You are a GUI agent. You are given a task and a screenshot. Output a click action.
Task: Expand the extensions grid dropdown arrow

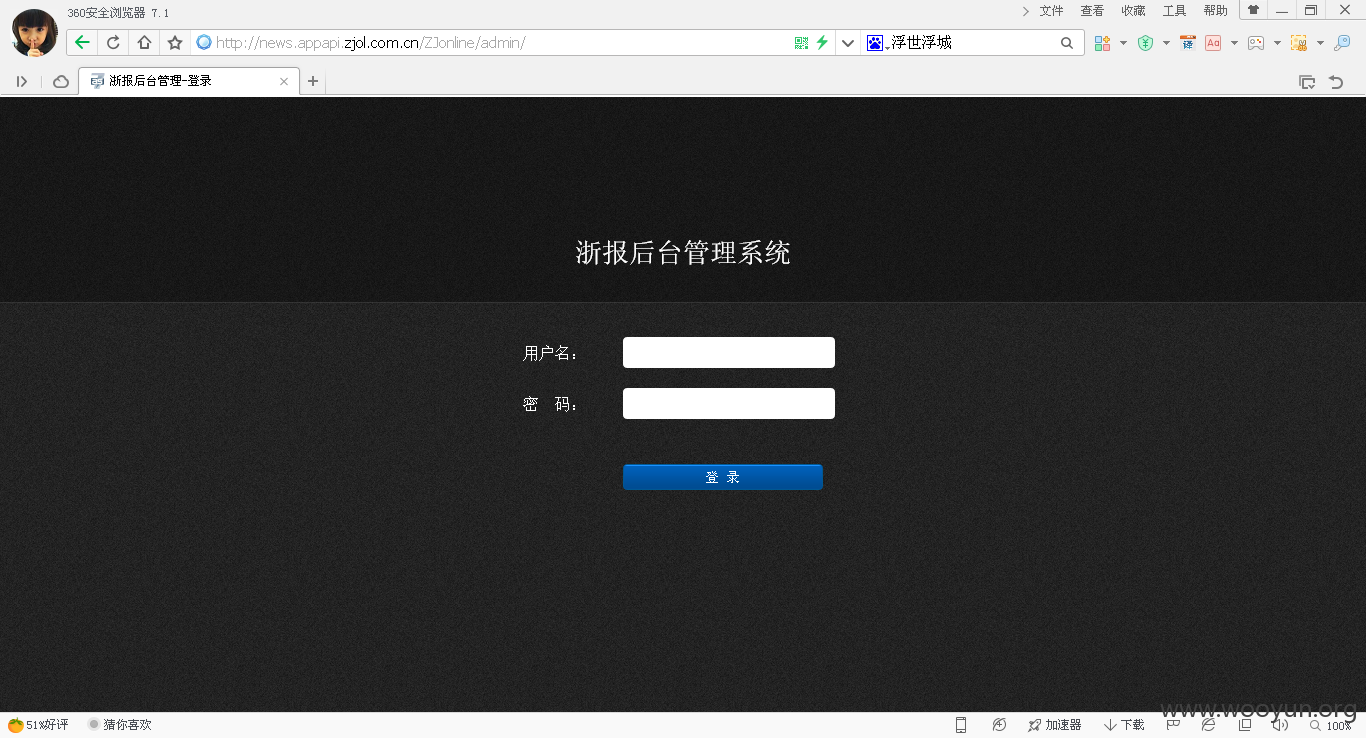[x=1123, y=43]
